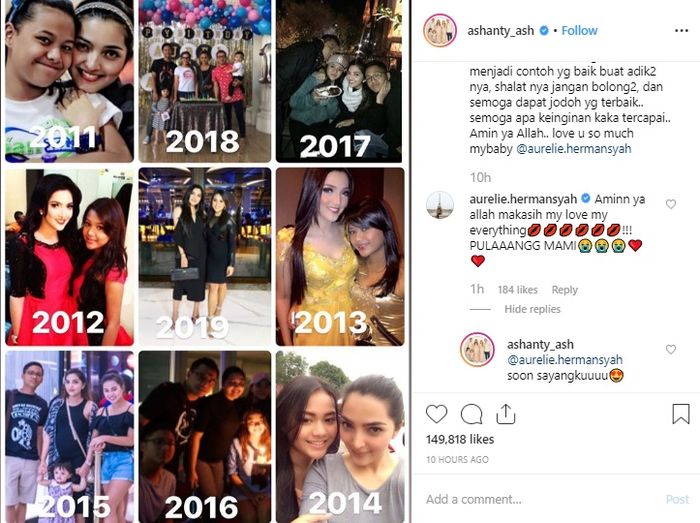Open the three-dot more options menu
The width and height of the screenshot is (700, 523).
tap(681, 30)
